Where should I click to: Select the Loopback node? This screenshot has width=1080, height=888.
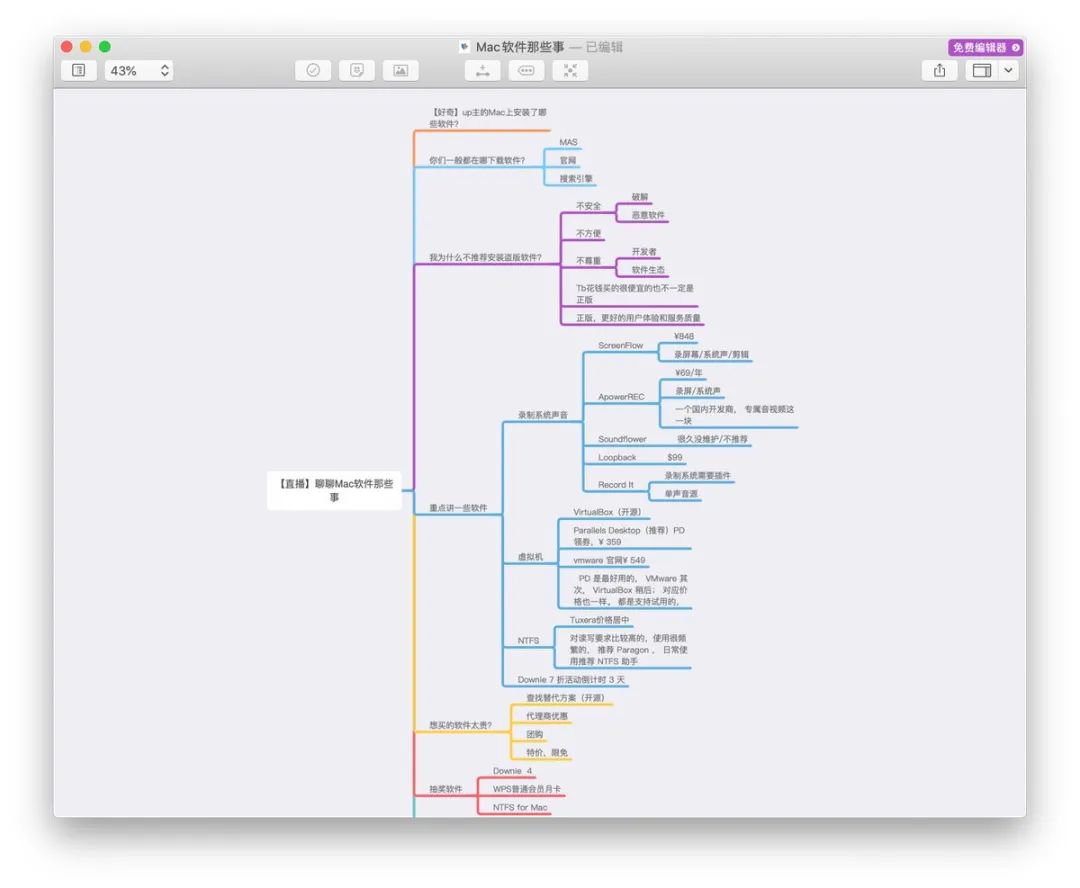click(617, 457)
